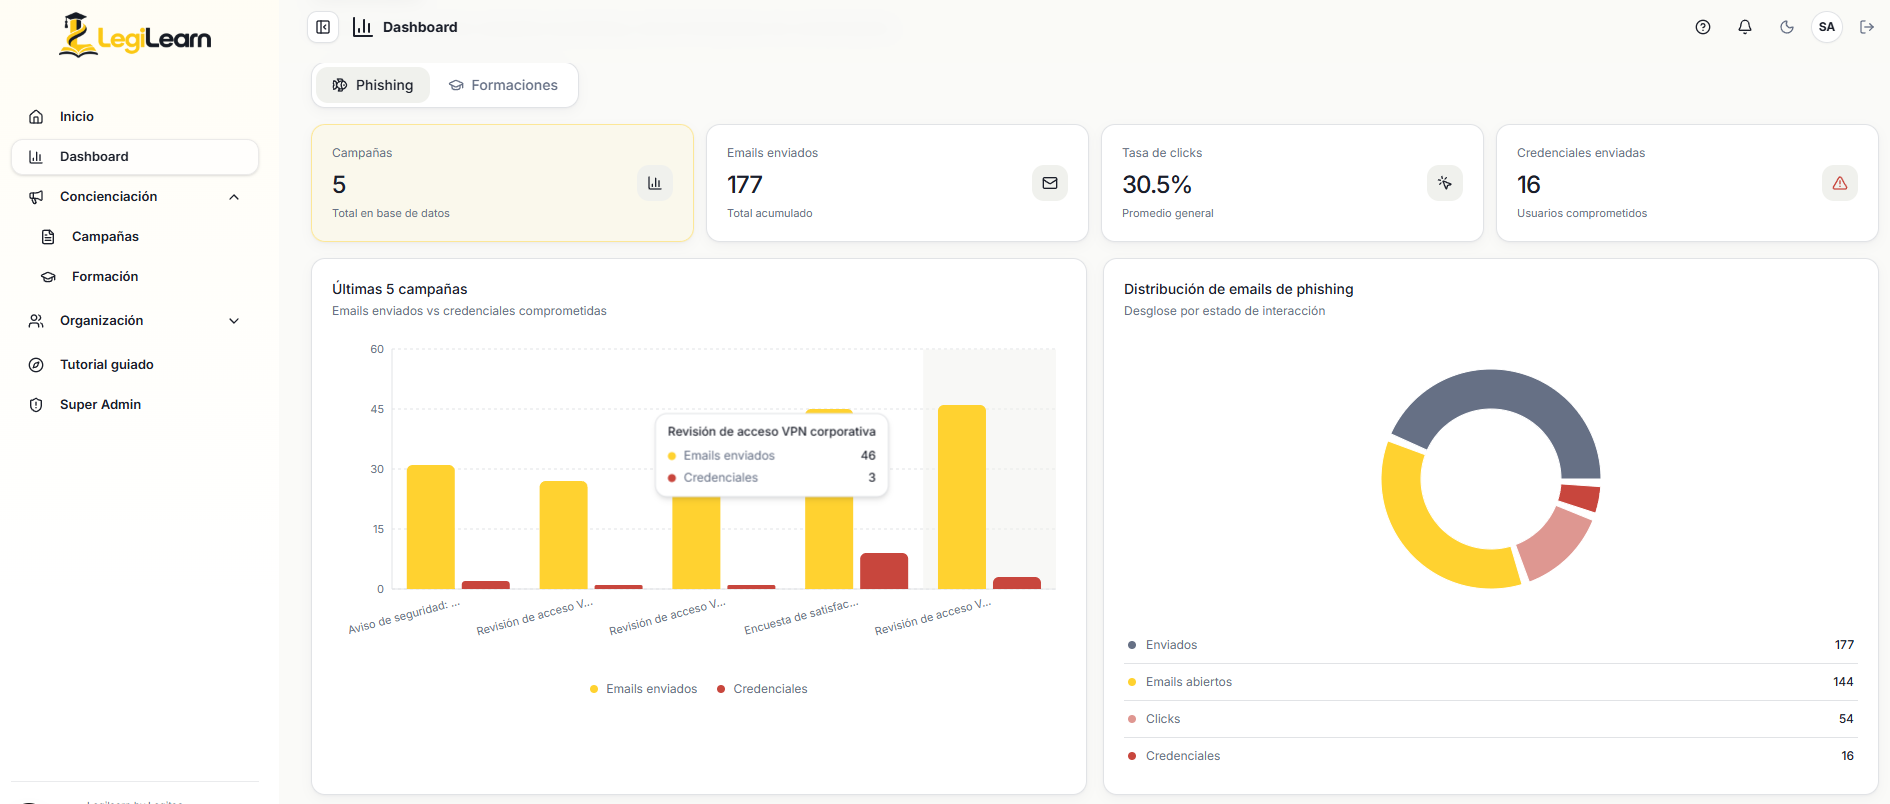Select the Emails abiertos row
1890x804 pixels.
[1491, 682]
